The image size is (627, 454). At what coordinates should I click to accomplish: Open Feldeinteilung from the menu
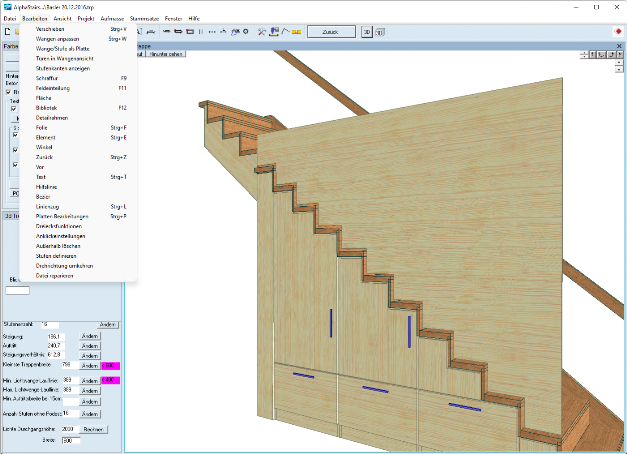pos(78,88)
